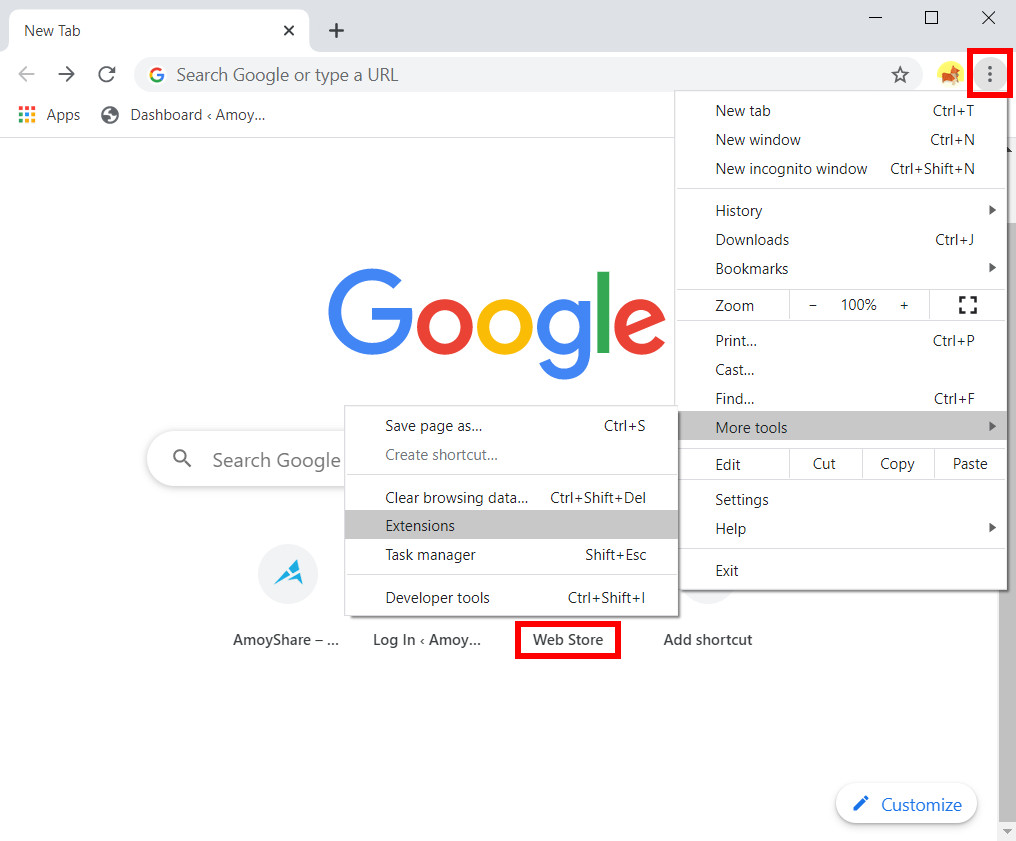Close the New Tab tab
This screenshot has width=1016, height=841.
pyautogui.click(x=289, y=30)
